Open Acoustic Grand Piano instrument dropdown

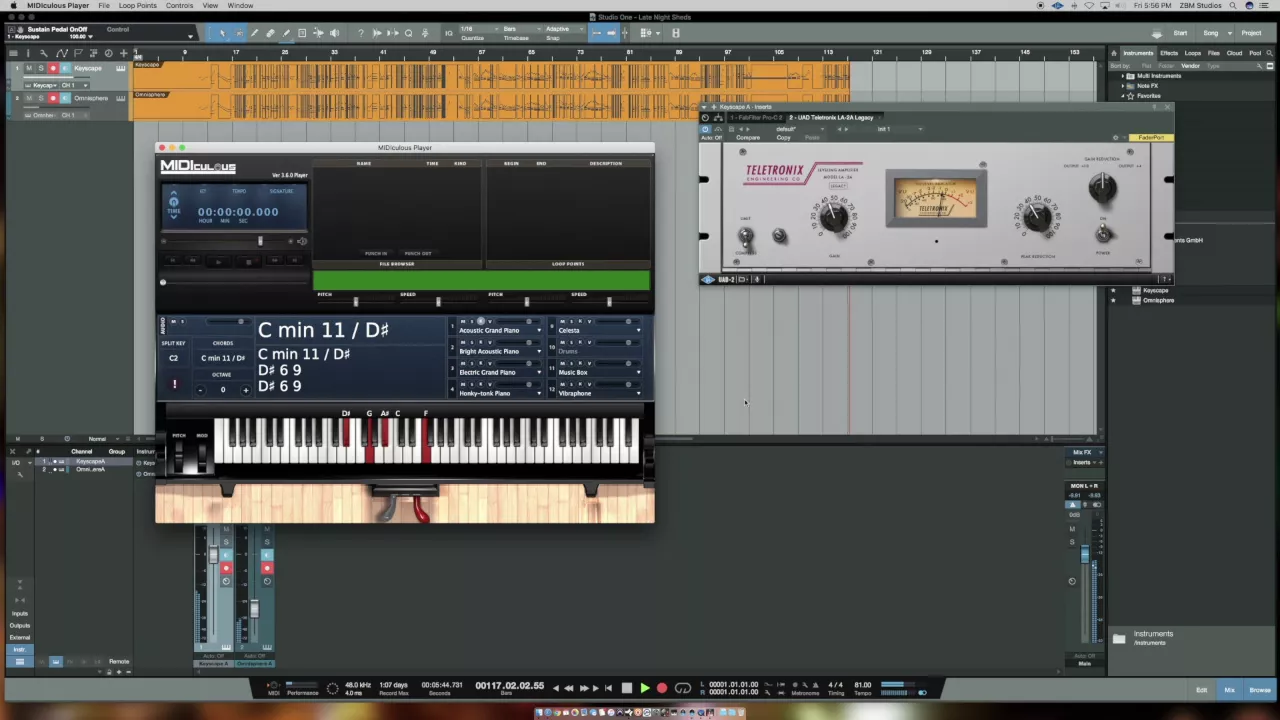tap(539, 330)
